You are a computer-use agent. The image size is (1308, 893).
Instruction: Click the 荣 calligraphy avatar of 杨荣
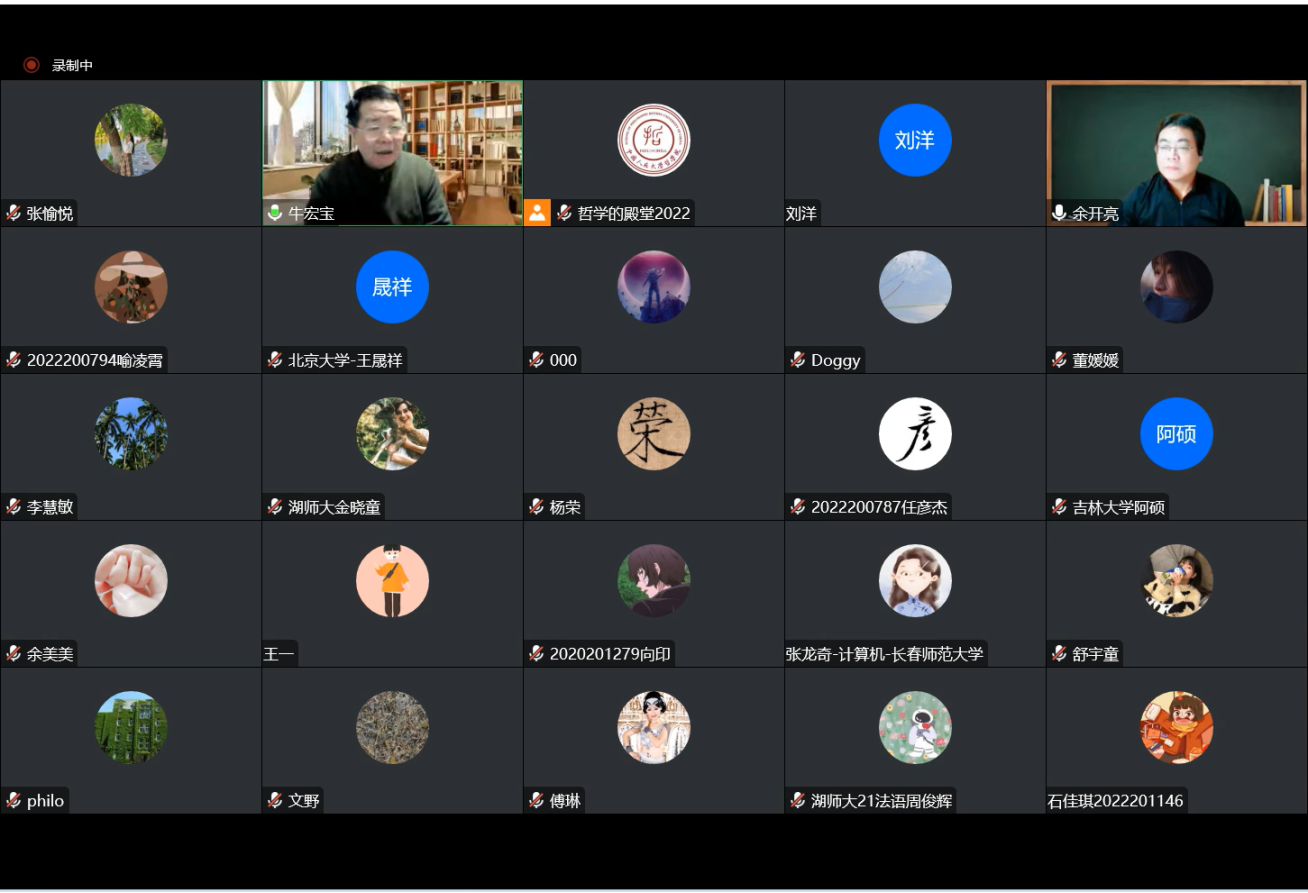(x=653, y=434)
